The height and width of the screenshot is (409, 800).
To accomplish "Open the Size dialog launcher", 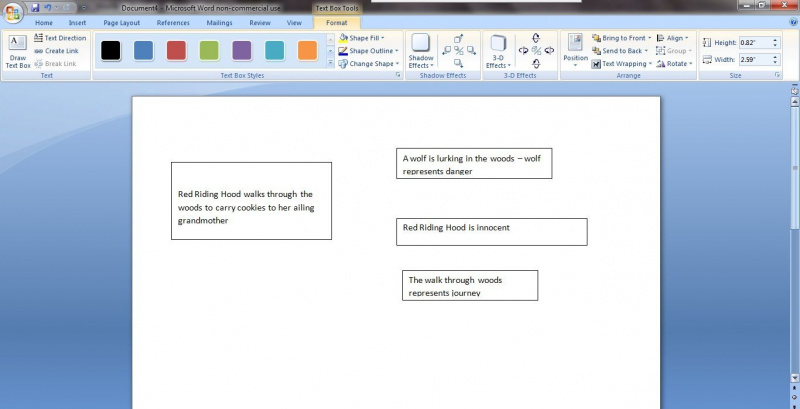I will [x=778, y=75].
